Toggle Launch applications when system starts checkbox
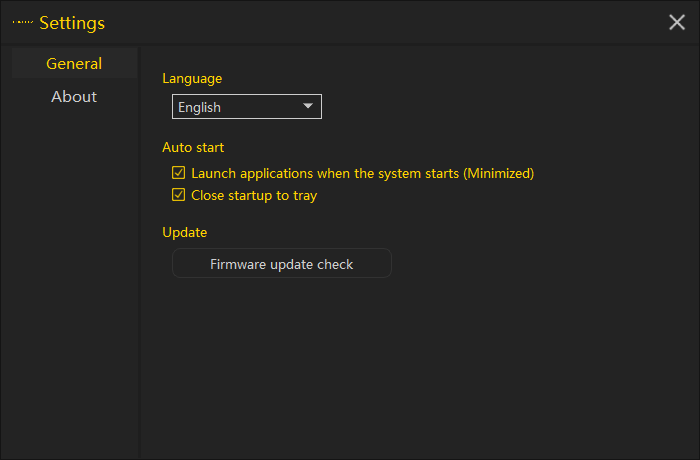Viewport: 700px width, 460px height. pos(179,173)
